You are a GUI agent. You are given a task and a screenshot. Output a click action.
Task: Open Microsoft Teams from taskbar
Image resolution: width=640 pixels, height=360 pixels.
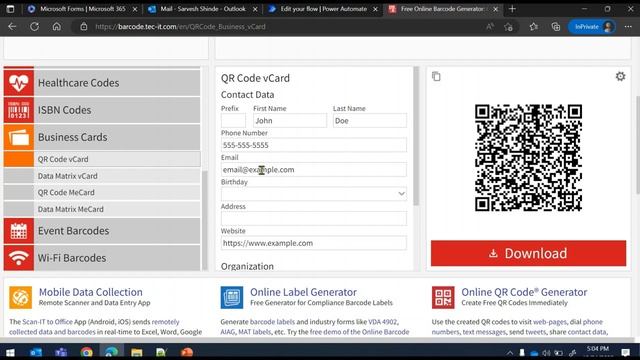click(x=61, y=352)
